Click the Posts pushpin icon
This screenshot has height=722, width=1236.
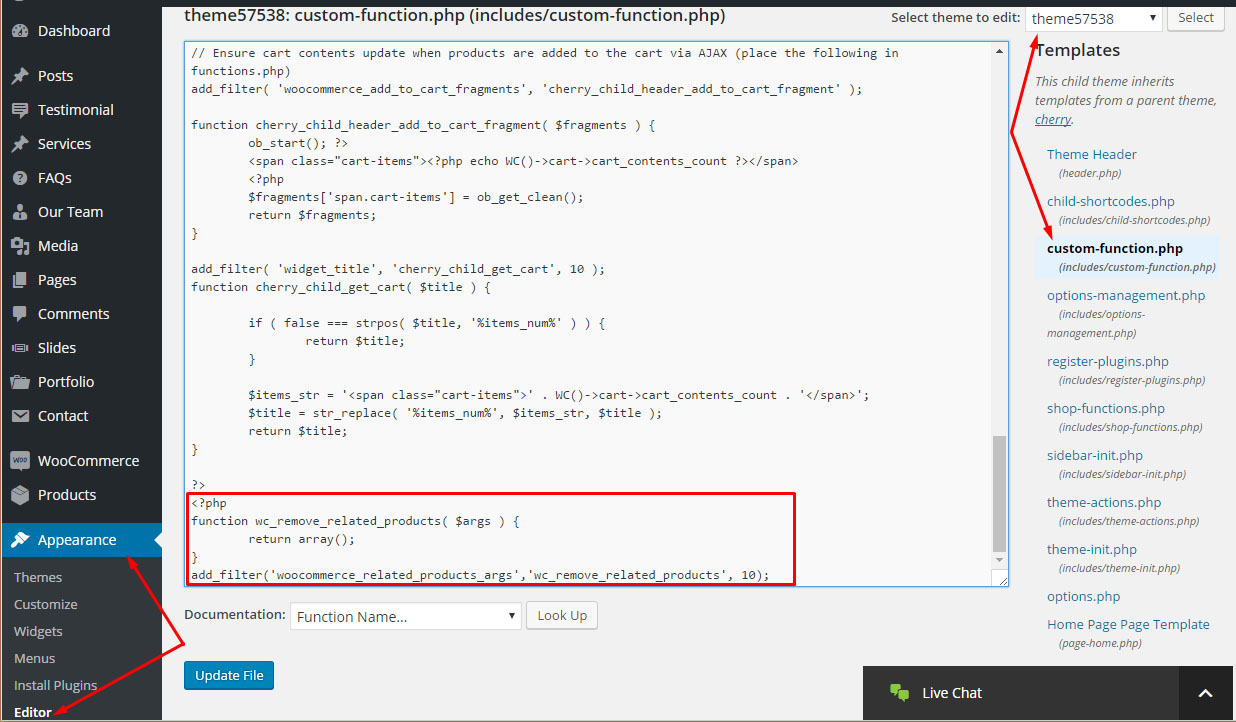coord(19,76)
